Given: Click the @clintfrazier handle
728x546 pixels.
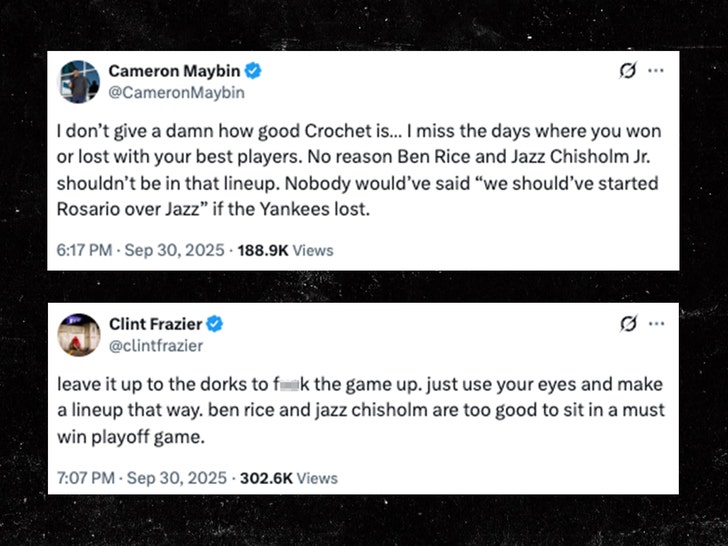Looking at the screenshot, I should [x=155, y=345].
